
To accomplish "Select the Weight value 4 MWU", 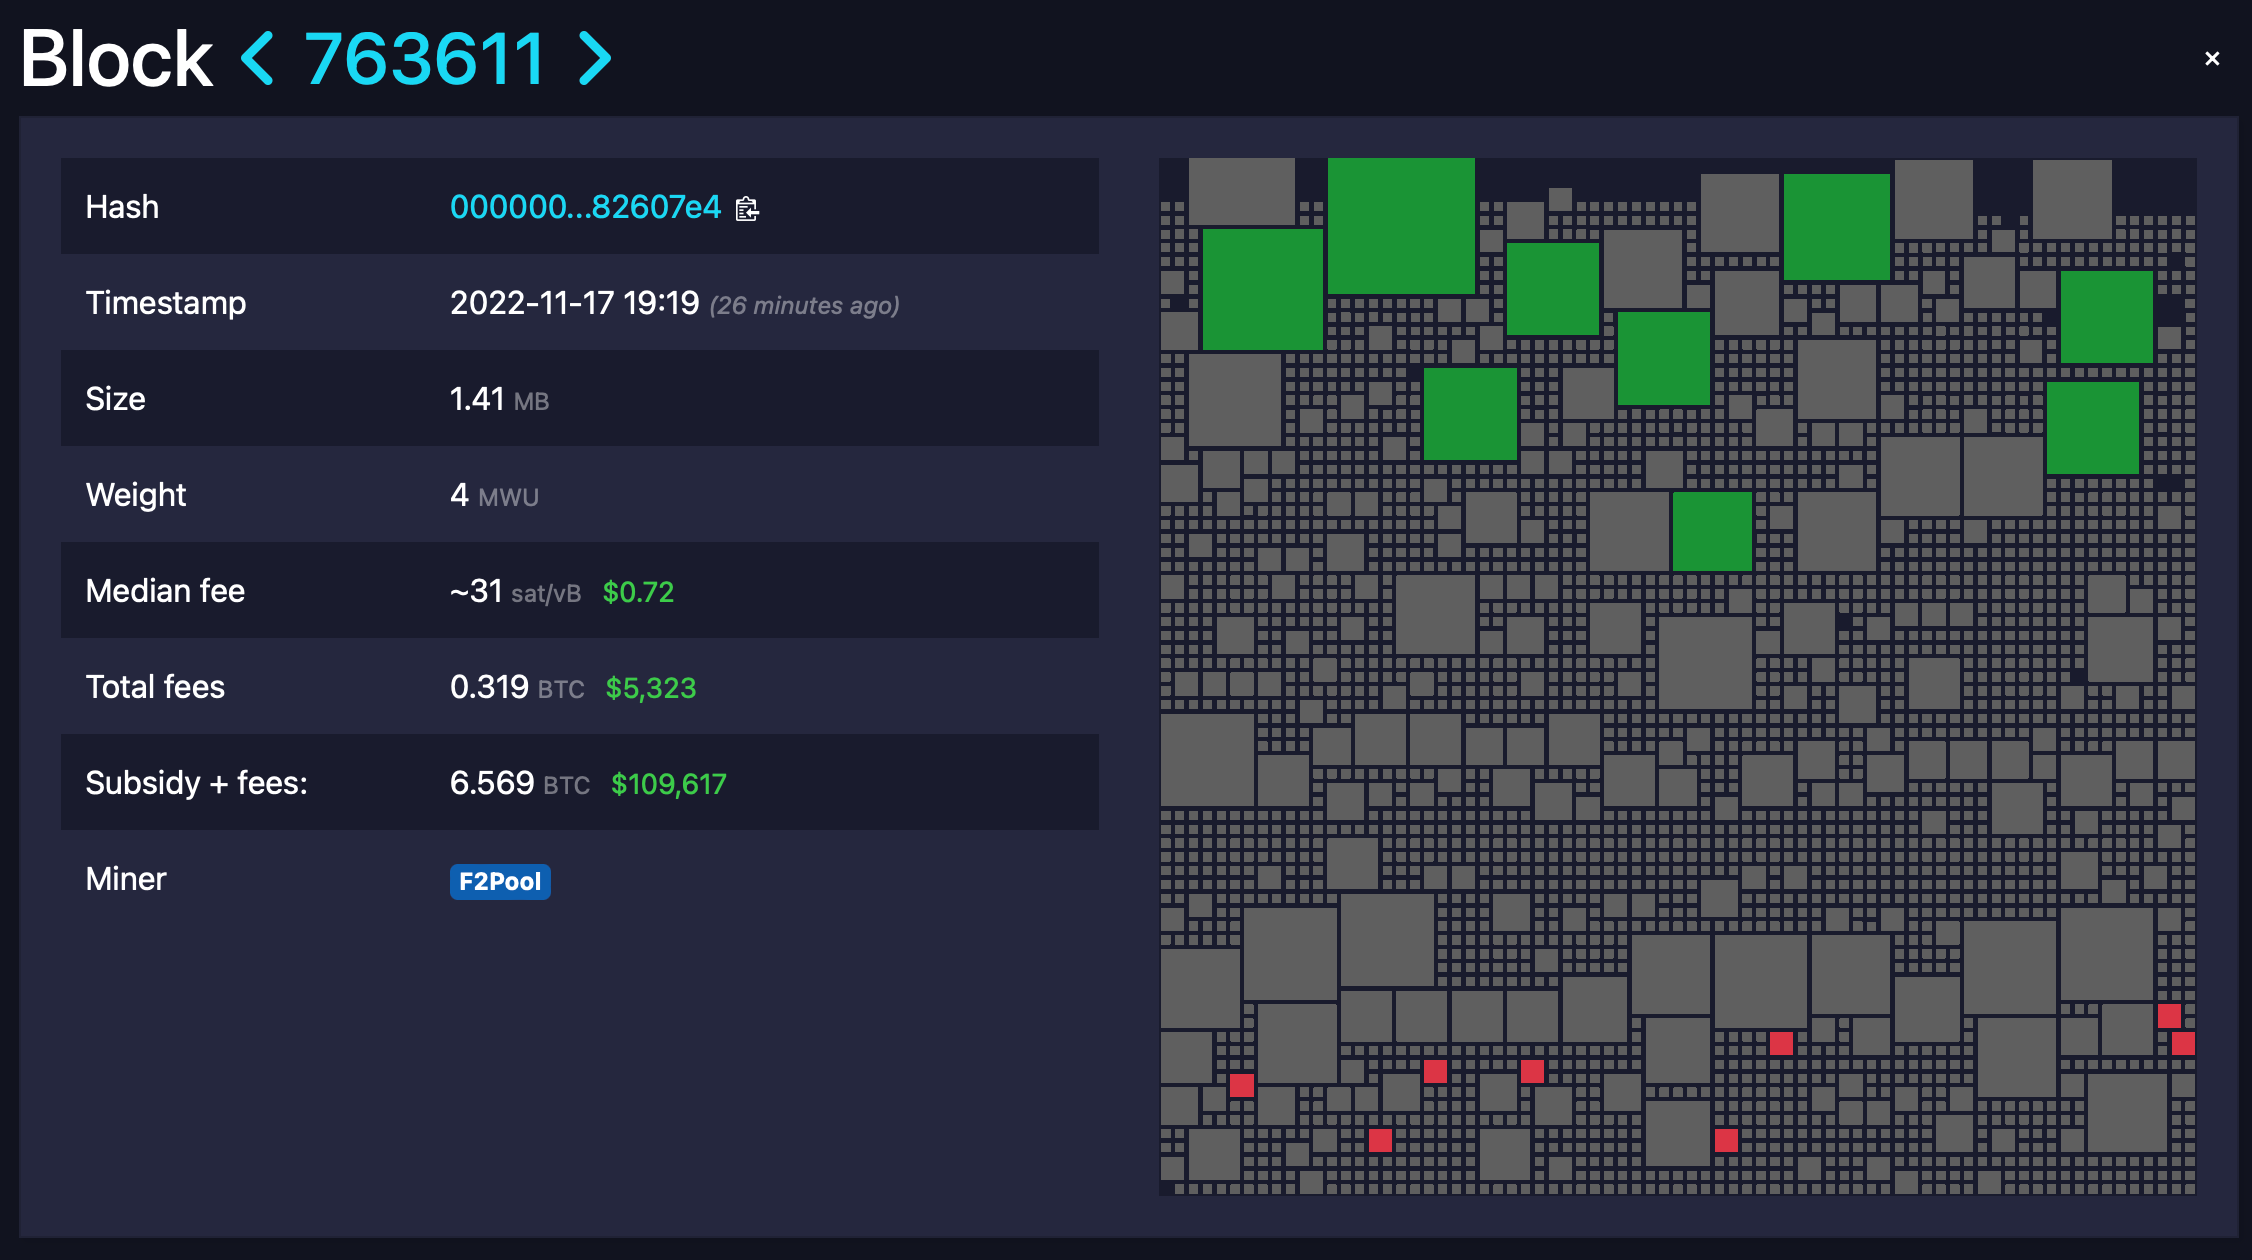I will (494, 495).
